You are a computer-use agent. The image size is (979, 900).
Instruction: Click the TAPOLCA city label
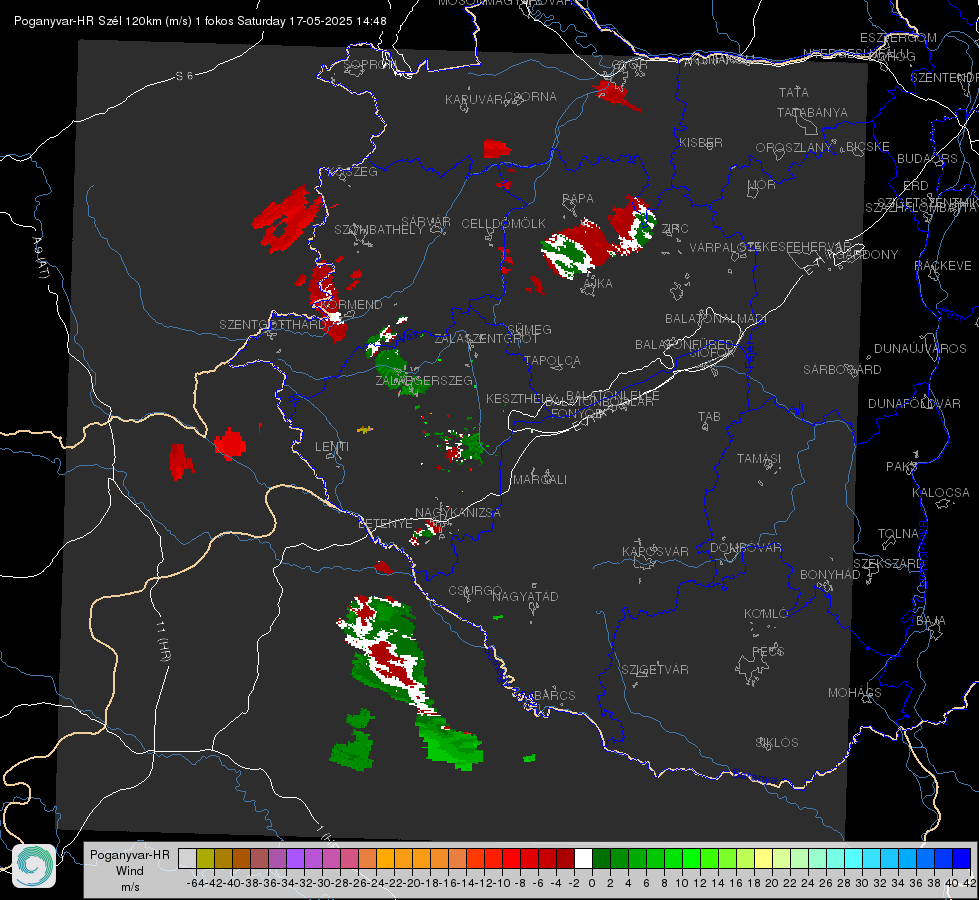point(552,360)
